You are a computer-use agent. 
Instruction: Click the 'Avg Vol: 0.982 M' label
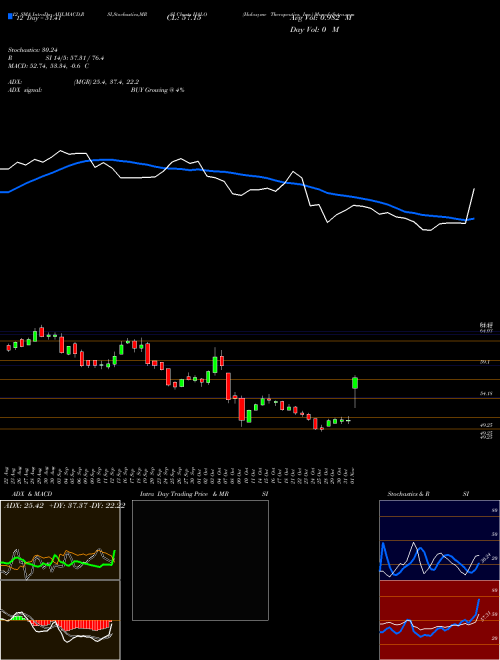tap(322, 18)
